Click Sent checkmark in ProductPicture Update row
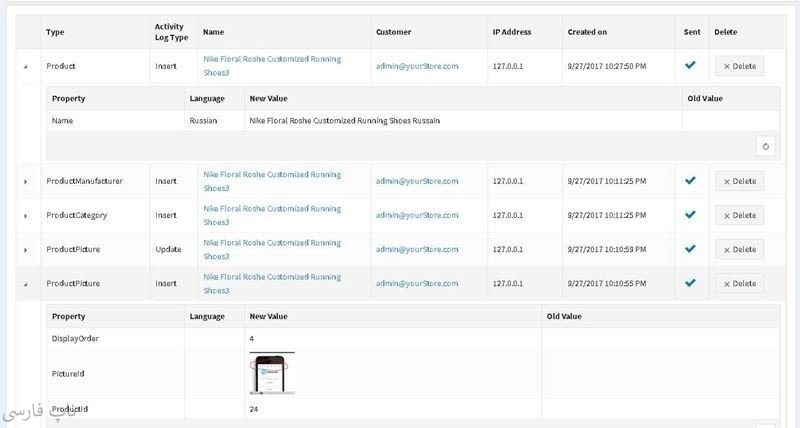The height and width of the screenshot is (428, 800). point(689,249)
